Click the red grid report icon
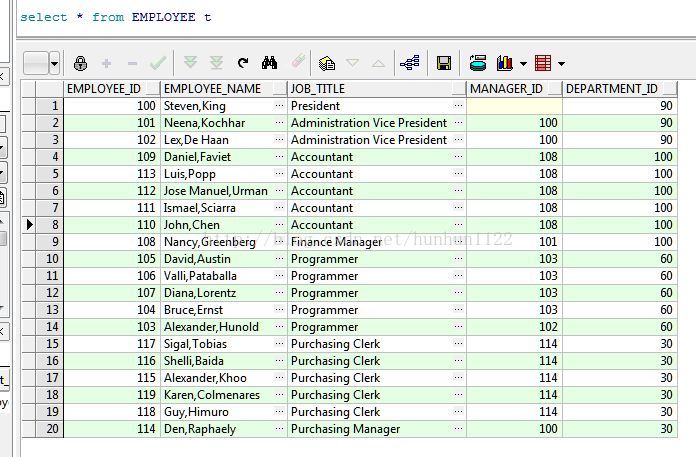 [543, 63]
